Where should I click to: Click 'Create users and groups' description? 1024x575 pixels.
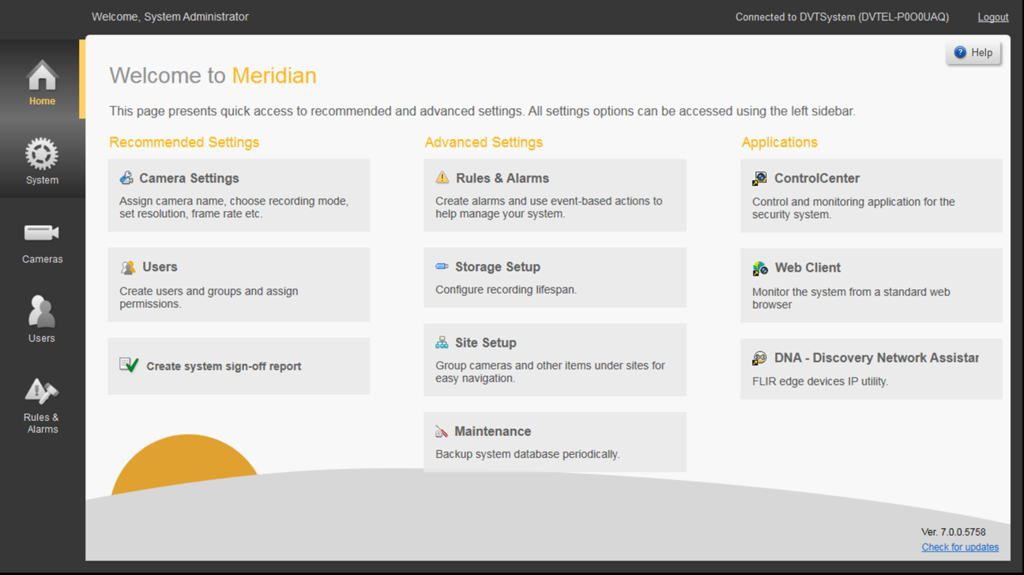point(208,297)
